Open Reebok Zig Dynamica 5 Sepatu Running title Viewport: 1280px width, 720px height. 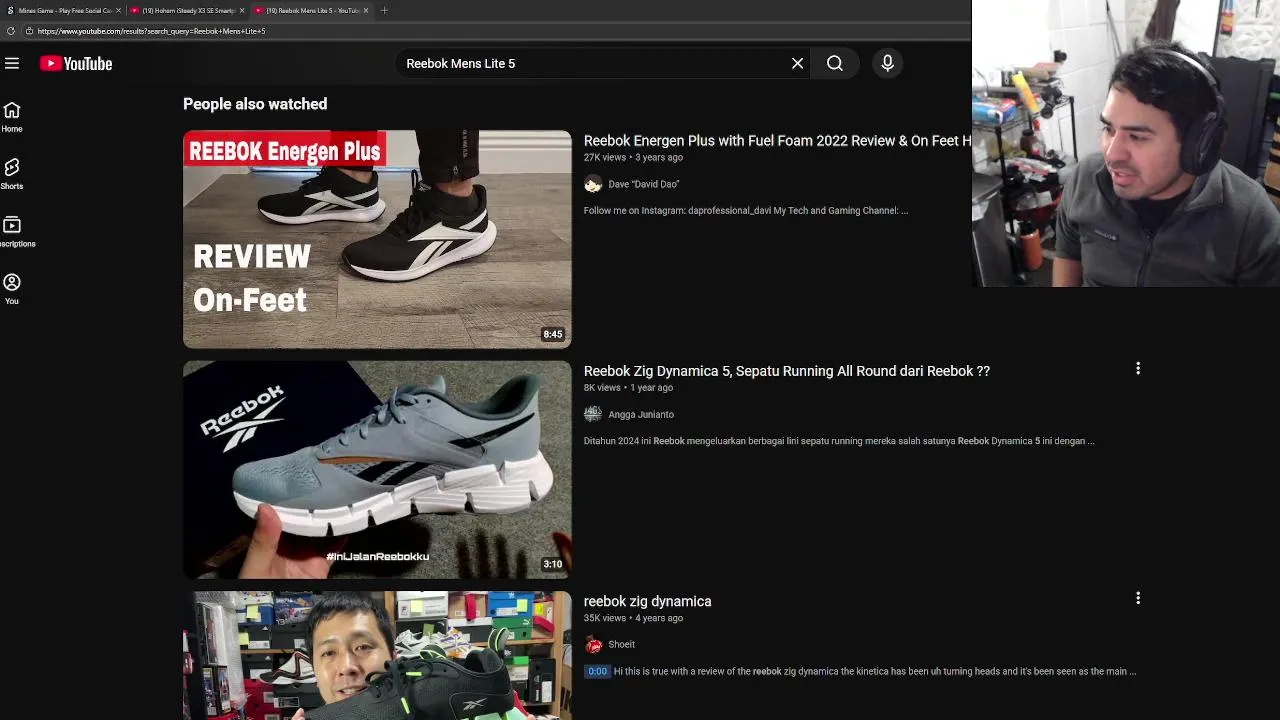coord(787,371)
